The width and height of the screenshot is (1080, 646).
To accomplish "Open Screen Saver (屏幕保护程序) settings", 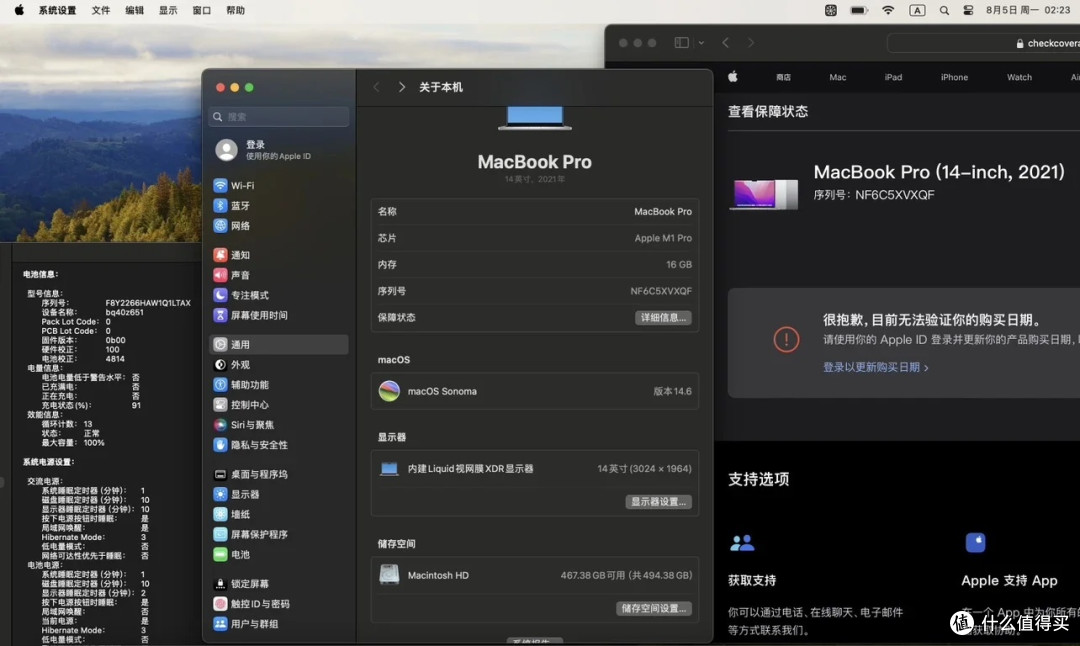I will pyautogui.click(x=279, y=534).
